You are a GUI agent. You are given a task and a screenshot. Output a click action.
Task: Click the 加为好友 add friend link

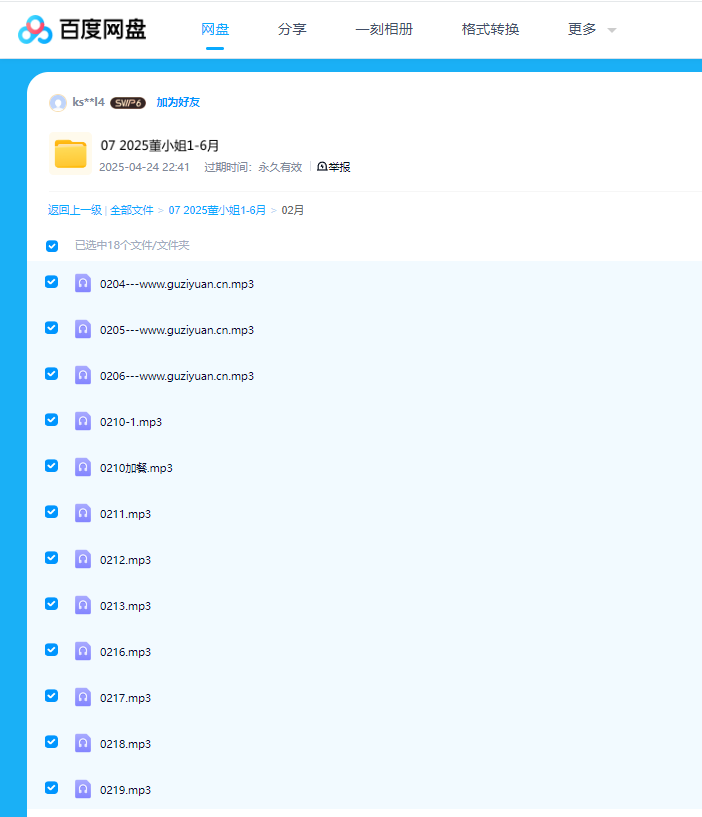pyautogui.click(x=178, y=102)
